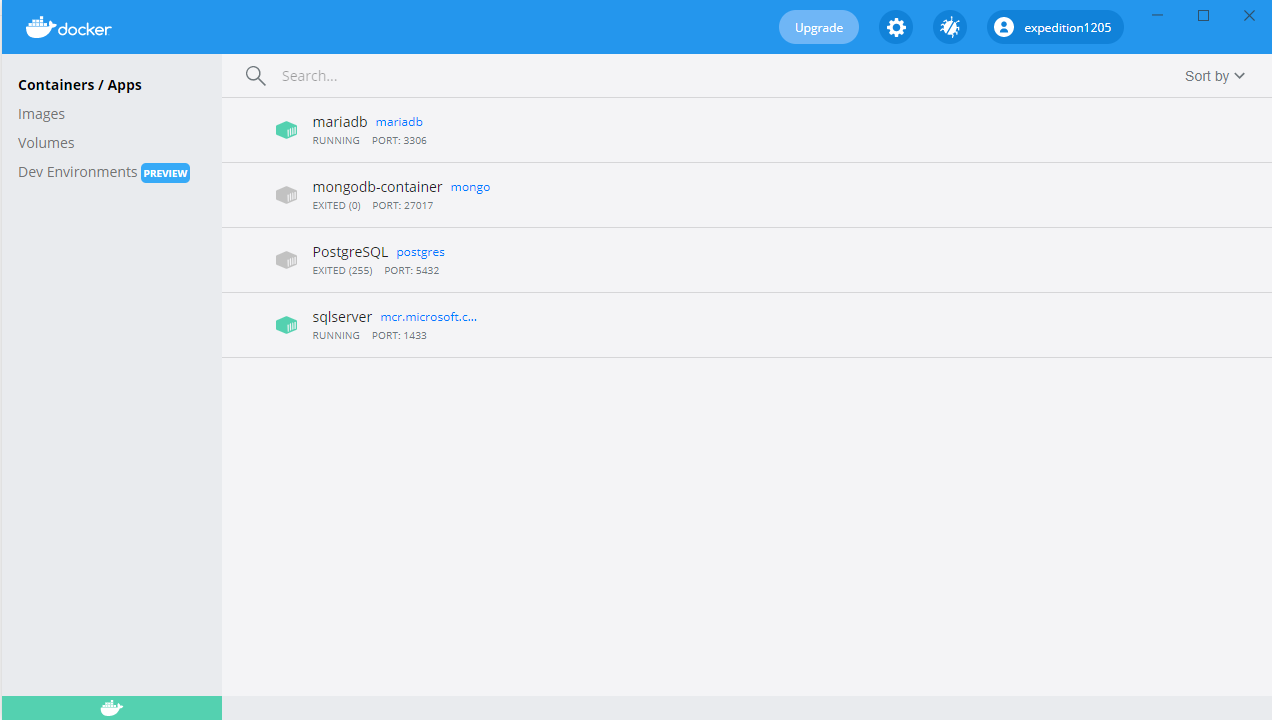Select the PostgreSQL container name
1272x720 pixels.
350,252
